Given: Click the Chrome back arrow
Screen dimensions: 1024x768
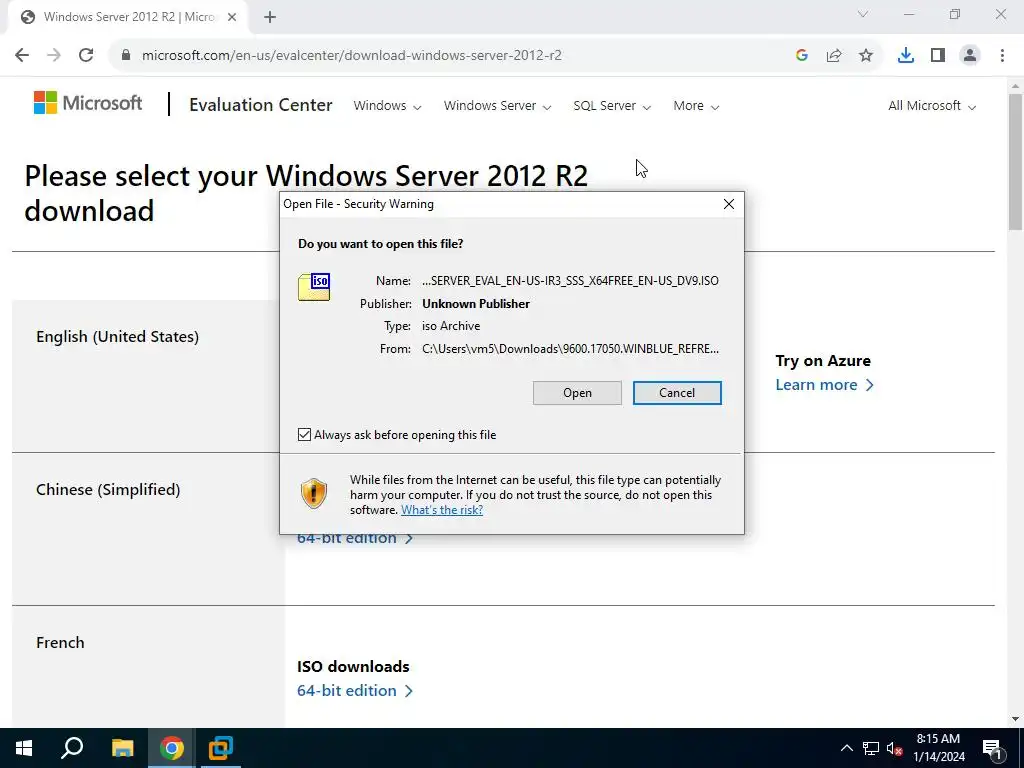Looking at the screenshot, I should click(22, 55).
